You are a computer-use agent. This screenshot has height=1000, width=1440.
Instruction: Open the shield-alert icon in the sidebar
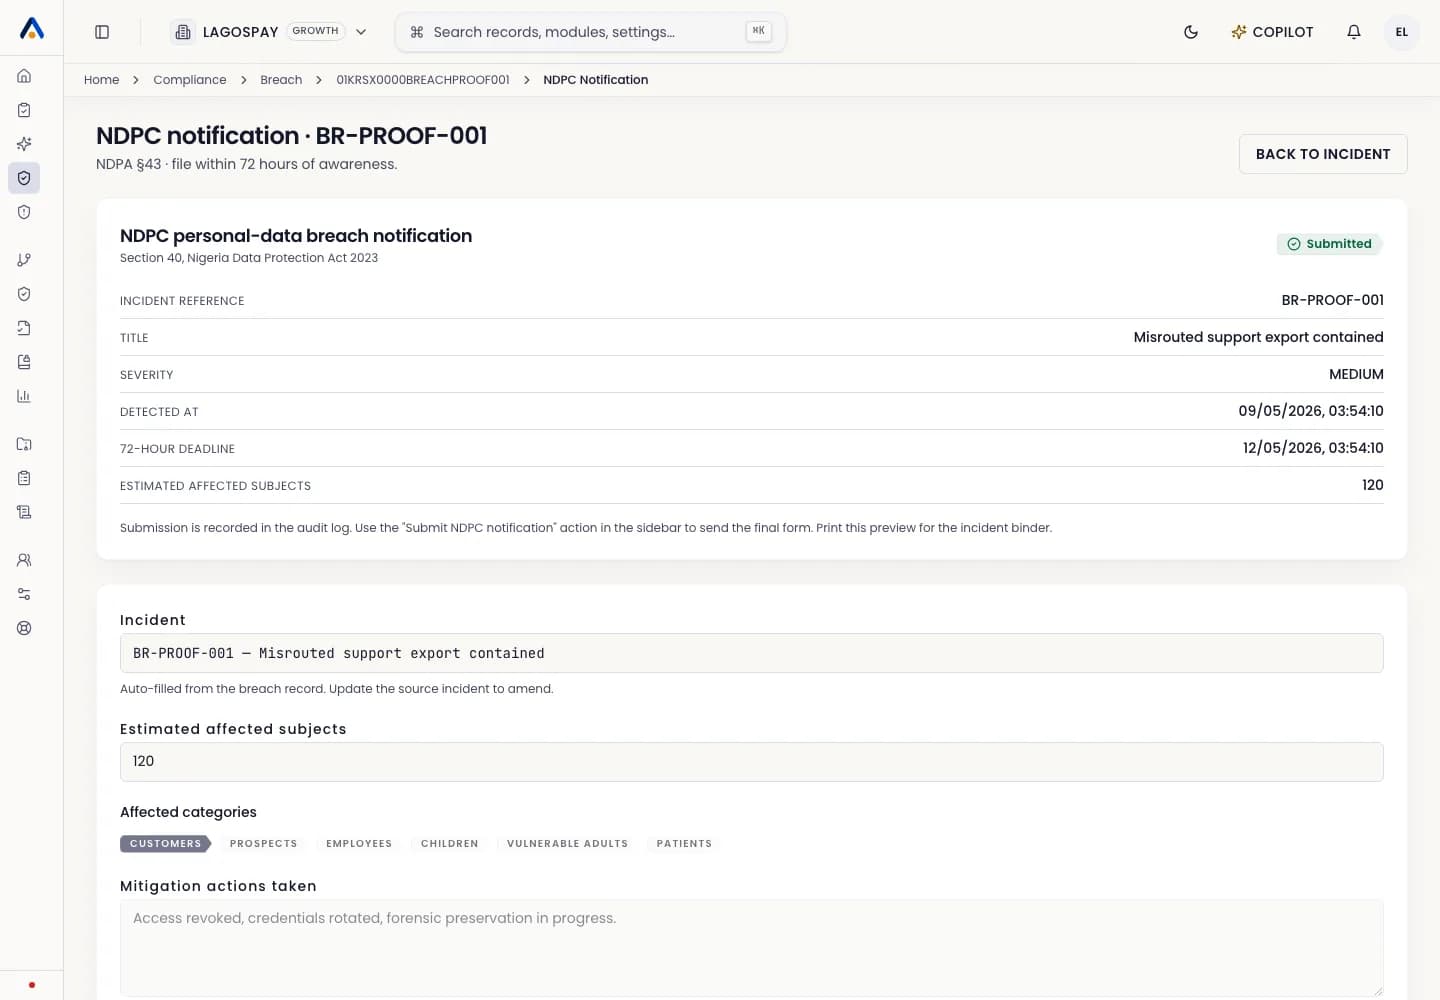coord(24,212)
